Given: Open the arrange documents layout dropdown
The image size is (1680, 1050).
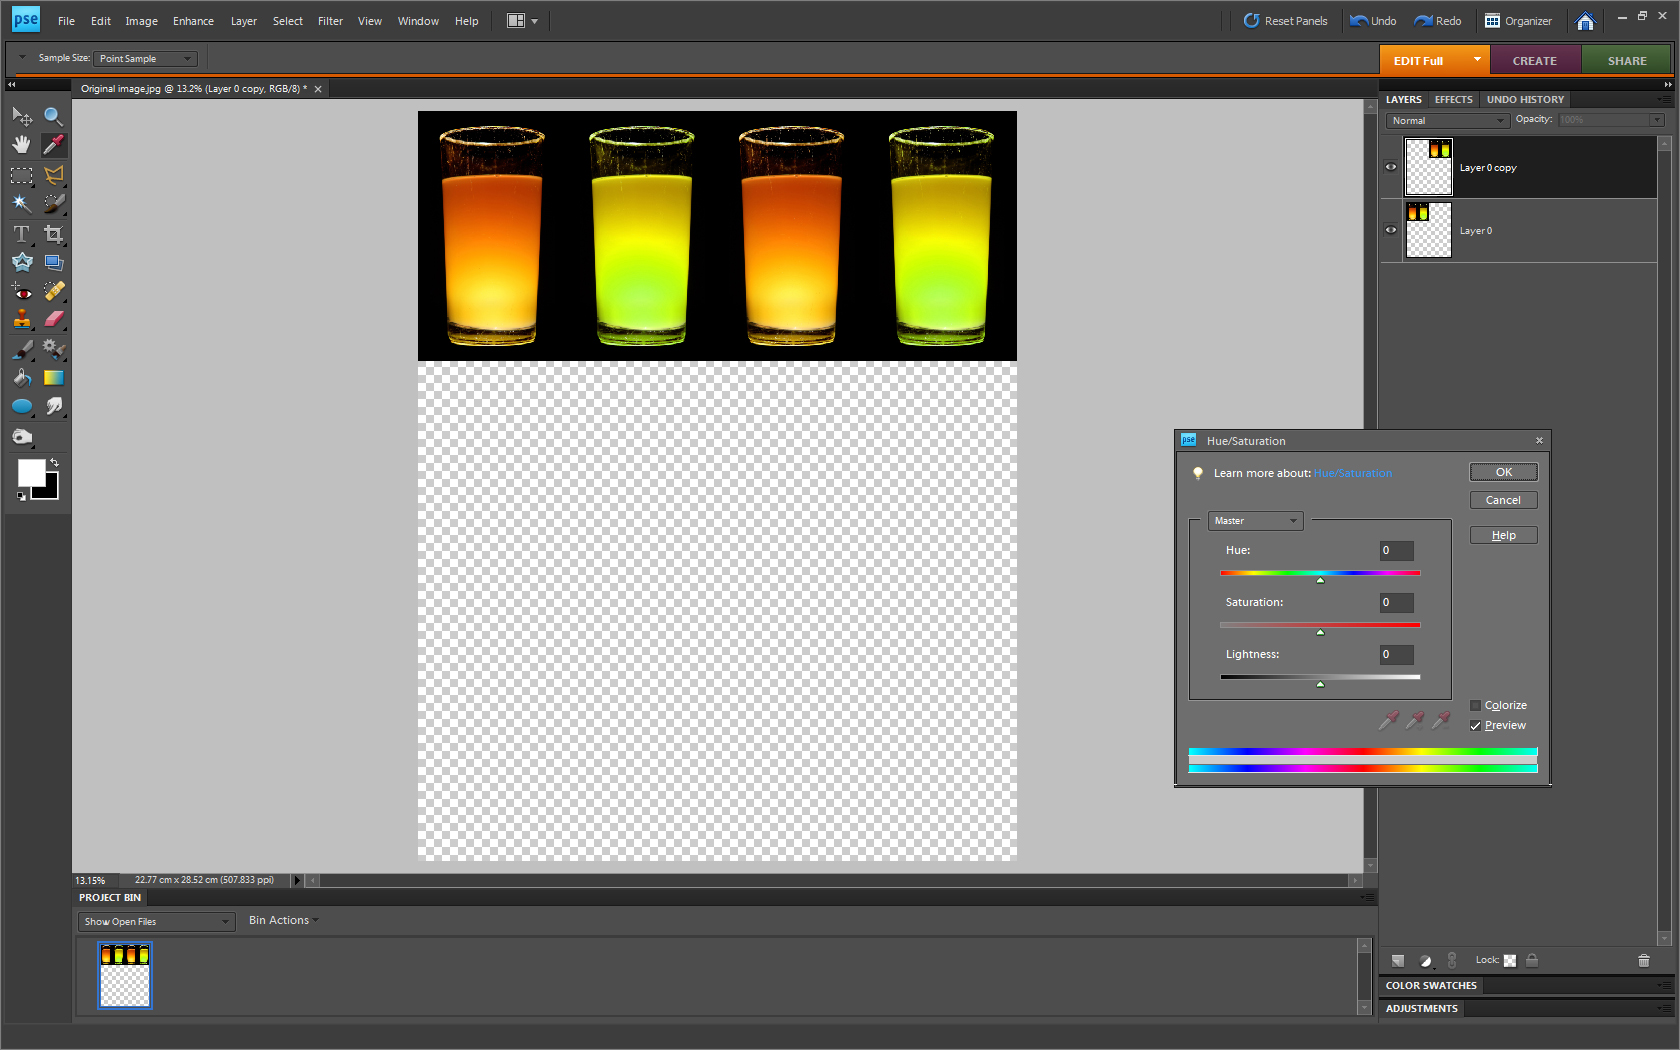Looking at the screenshot, I should click(x=522, y=21).
